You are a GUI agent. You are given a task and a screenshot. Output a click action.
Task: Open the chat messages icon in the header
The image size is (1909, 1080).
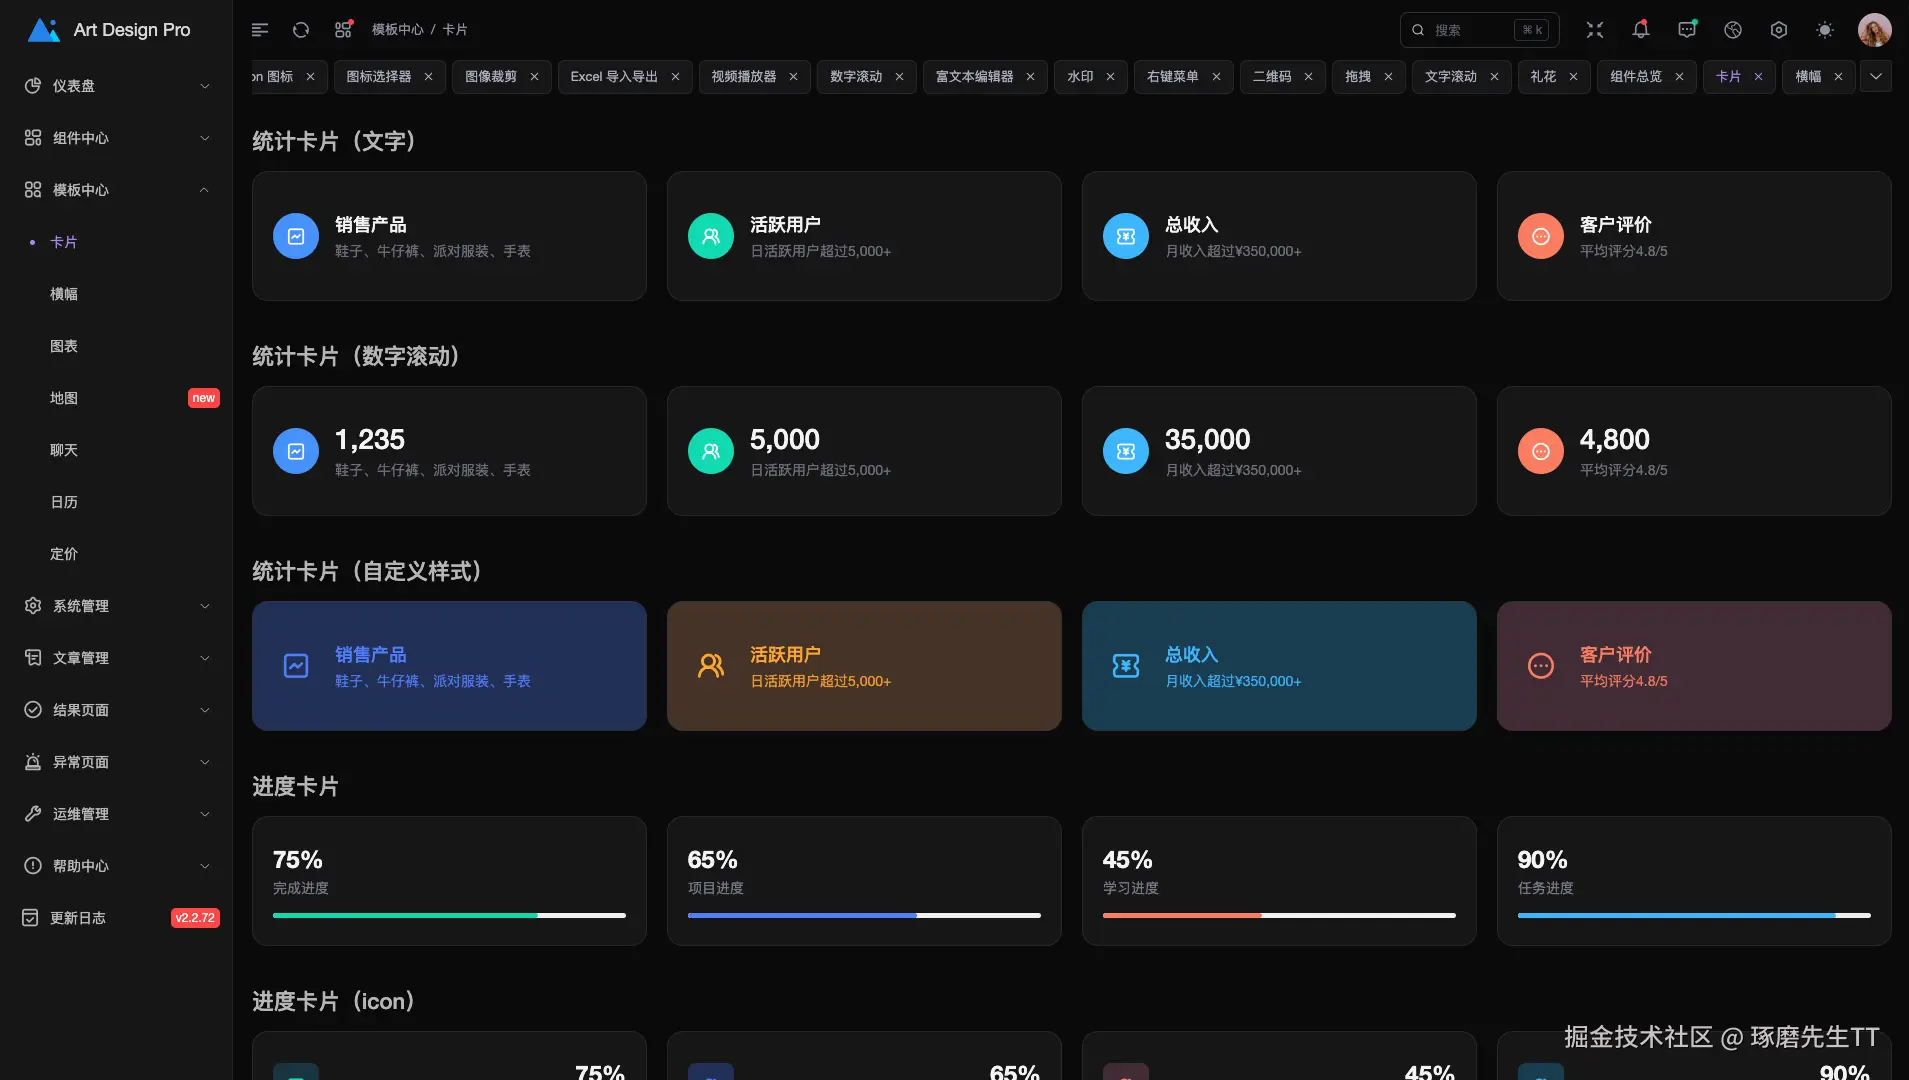pyautogui.click(x=1687, y=30)
